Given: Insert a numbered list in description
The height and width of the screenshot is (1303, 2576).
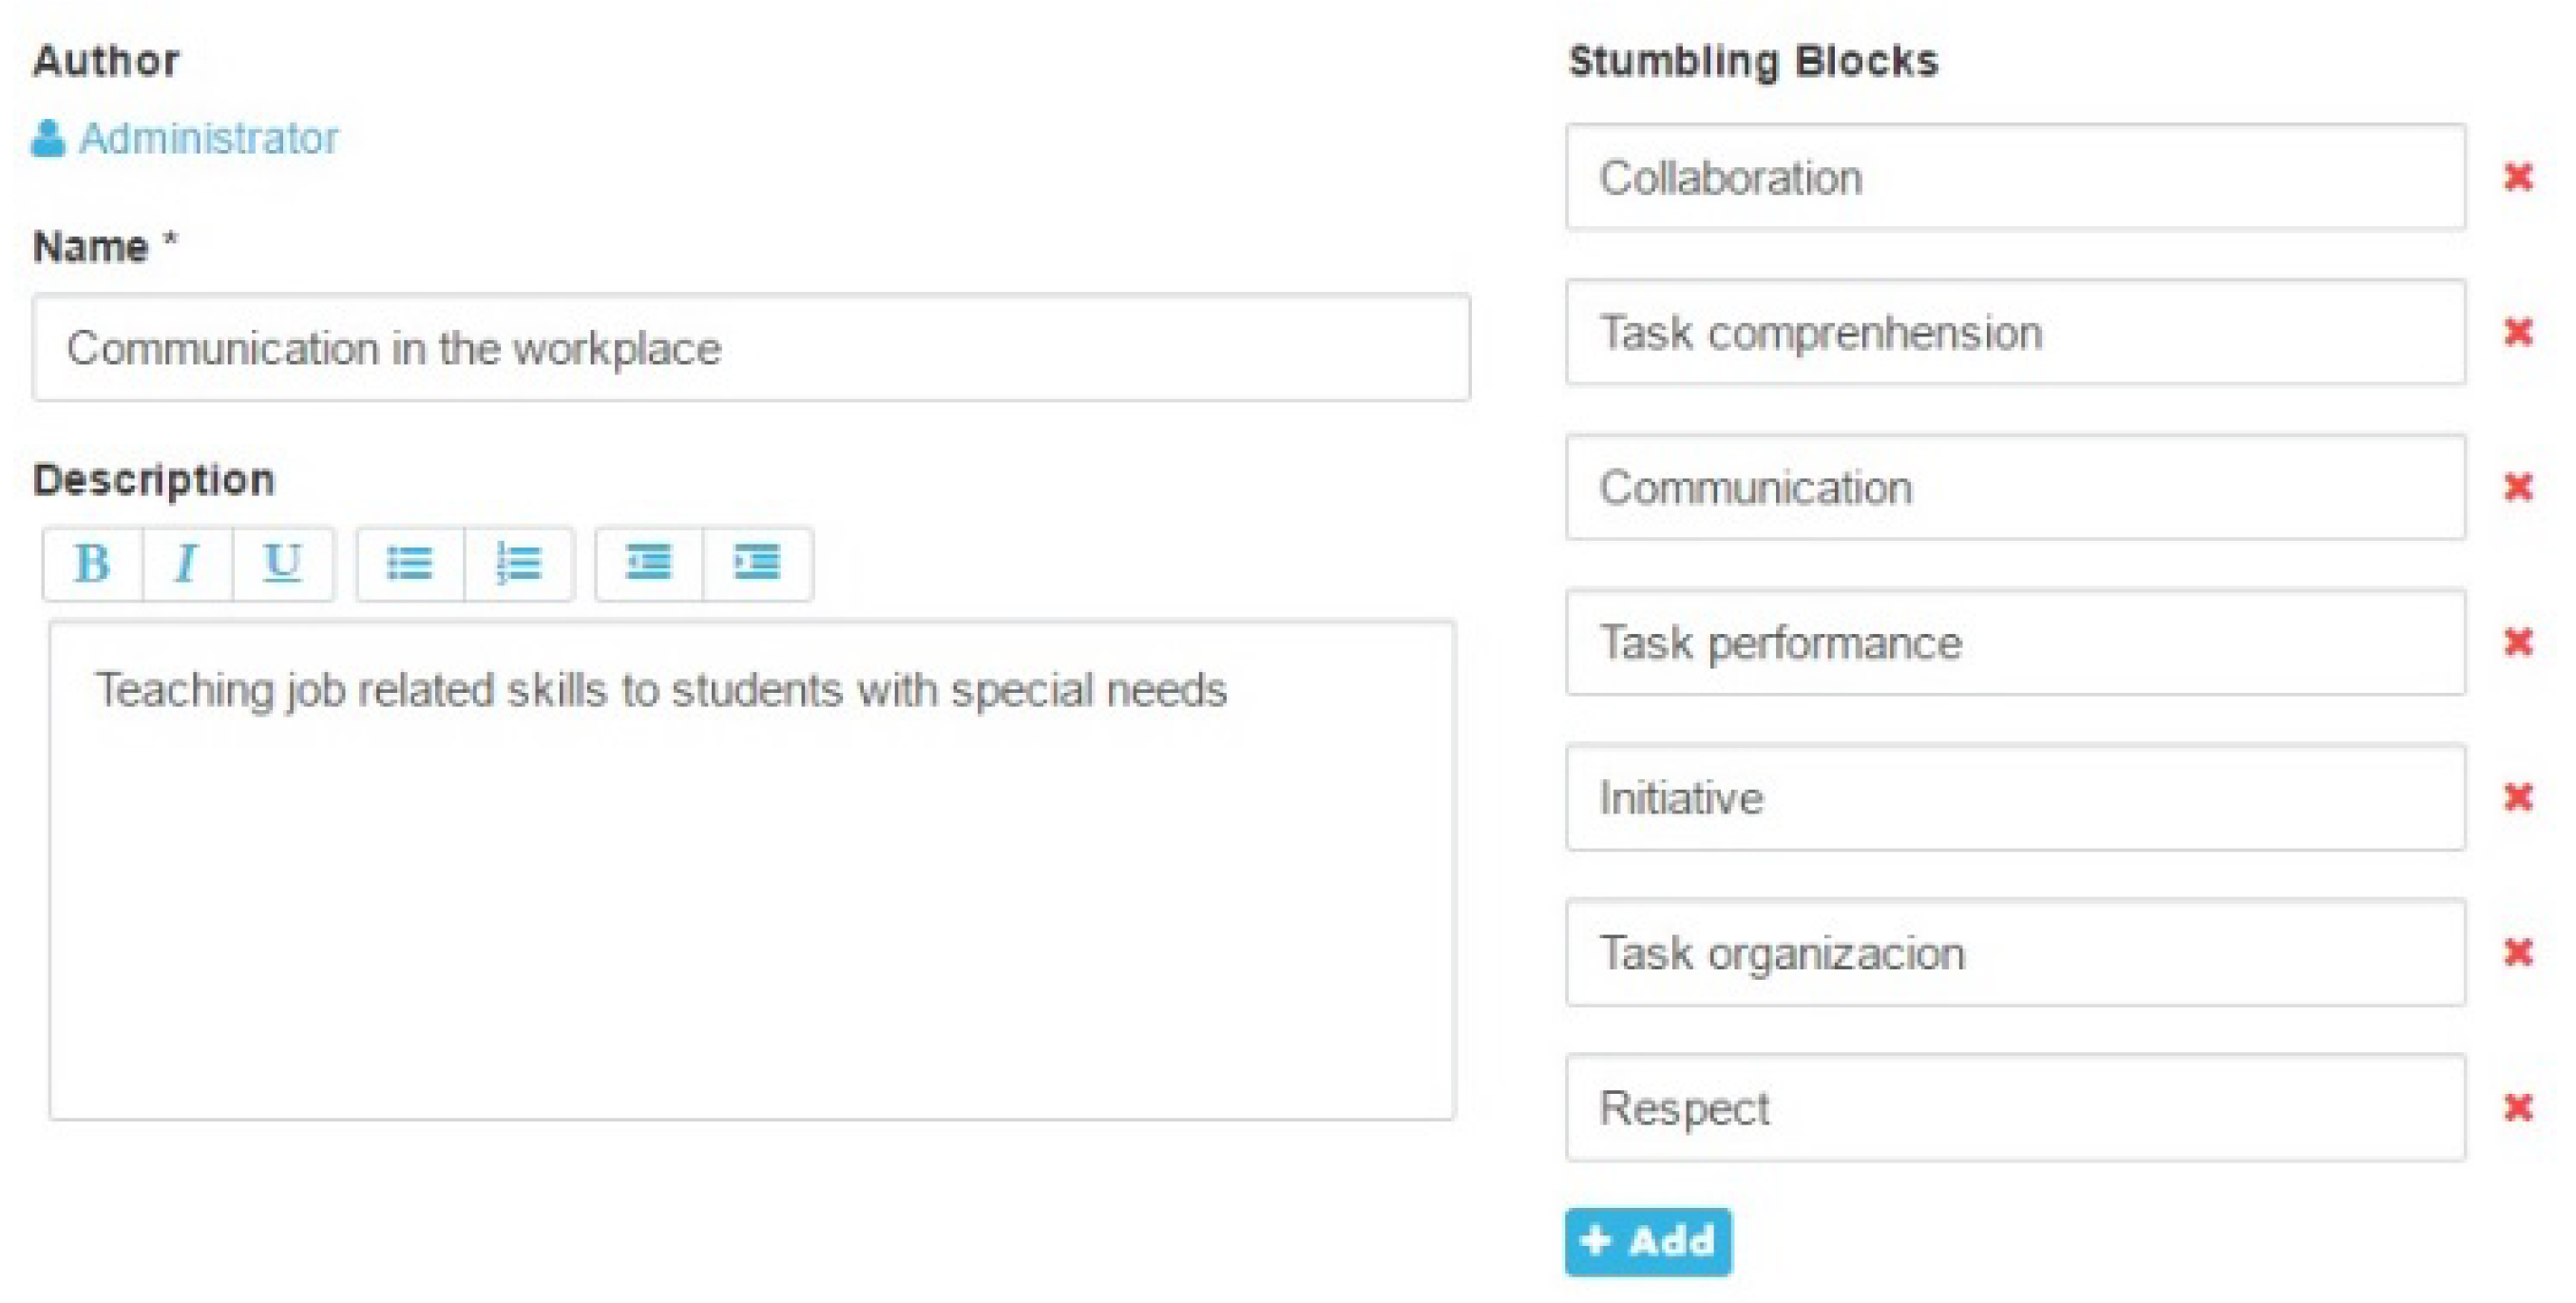Looking at the screenshot, I should pos(519,564).
